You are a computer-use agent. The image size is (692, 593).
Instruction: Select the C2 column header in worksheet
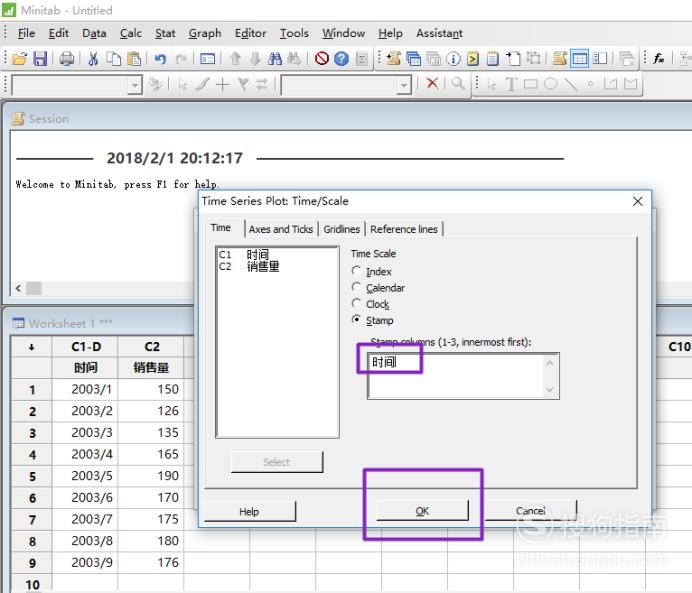click(151, 347)
